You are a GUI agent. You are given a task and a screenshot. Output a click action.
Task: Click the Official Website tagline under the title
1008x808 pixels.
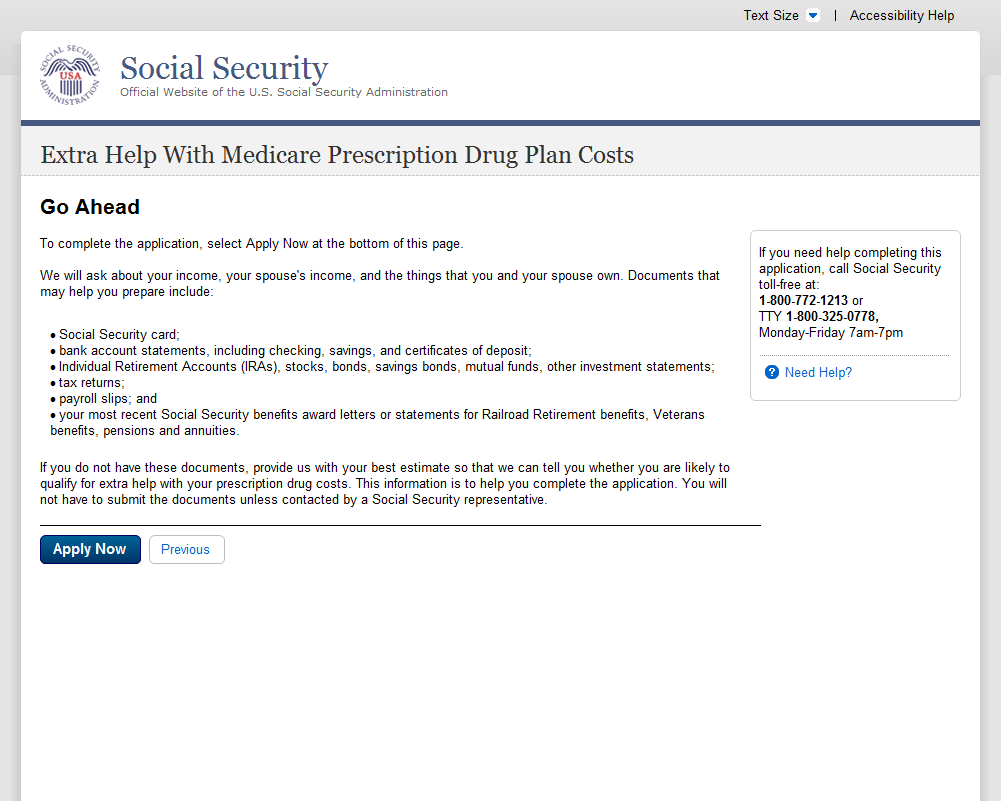coord(283,92)
